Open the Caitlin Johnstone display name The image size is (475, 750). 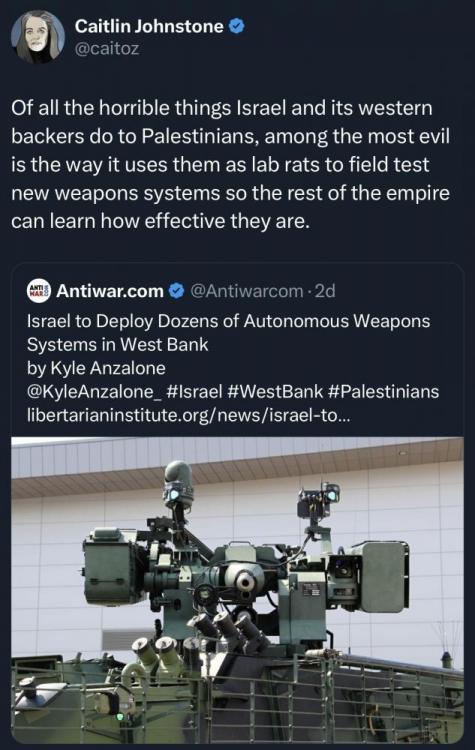[149, 26]
